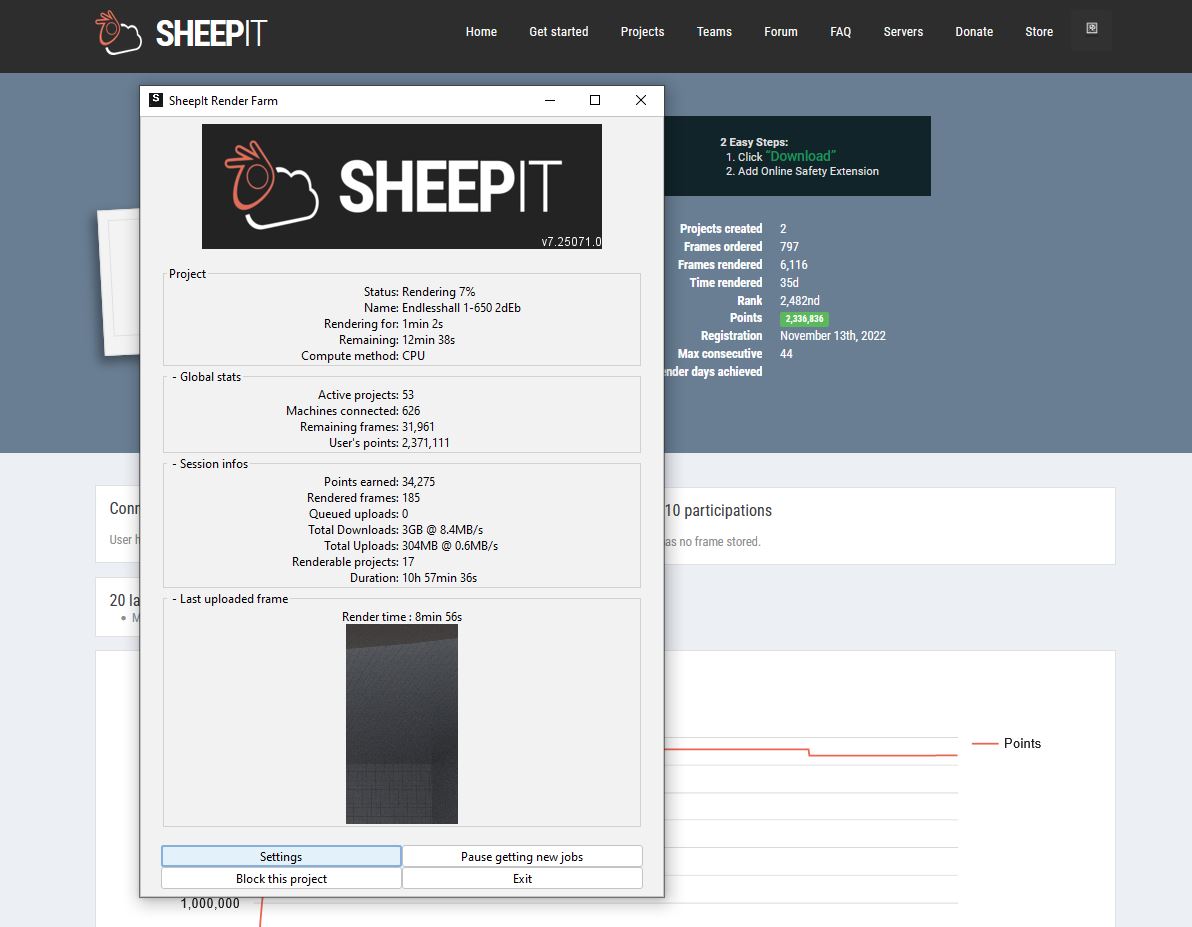Image resolution: width=1192 pixels, height=927 pixels.
Task: Click the green points badge 2,336,836
Action: pyautogui.click(x=804, y=319)
